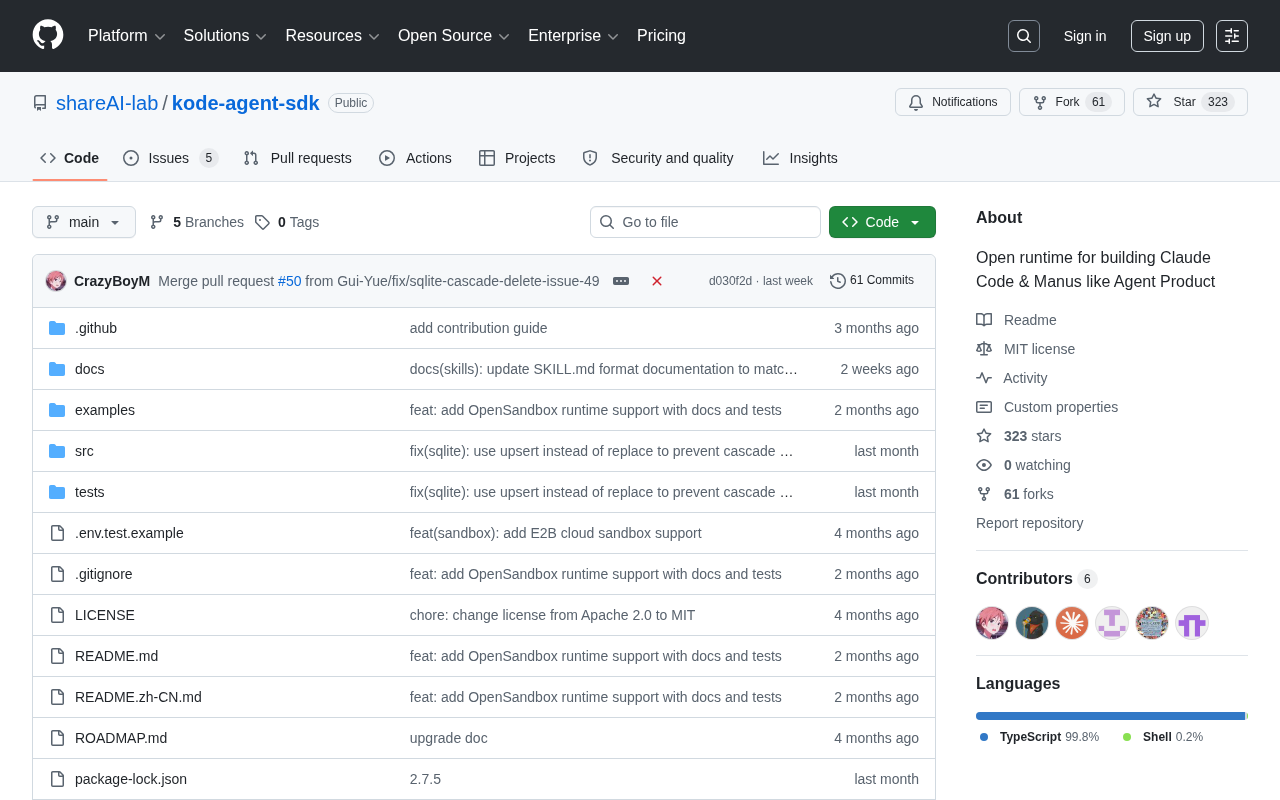Click the stars star icon in About

(x=984, y=436)
